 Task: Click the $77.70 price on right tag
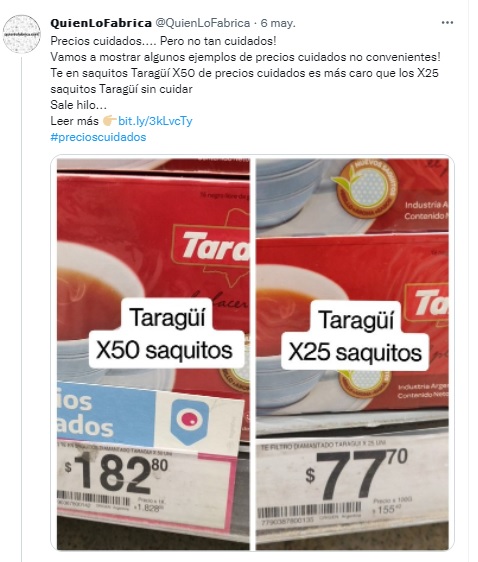point(357,474)
